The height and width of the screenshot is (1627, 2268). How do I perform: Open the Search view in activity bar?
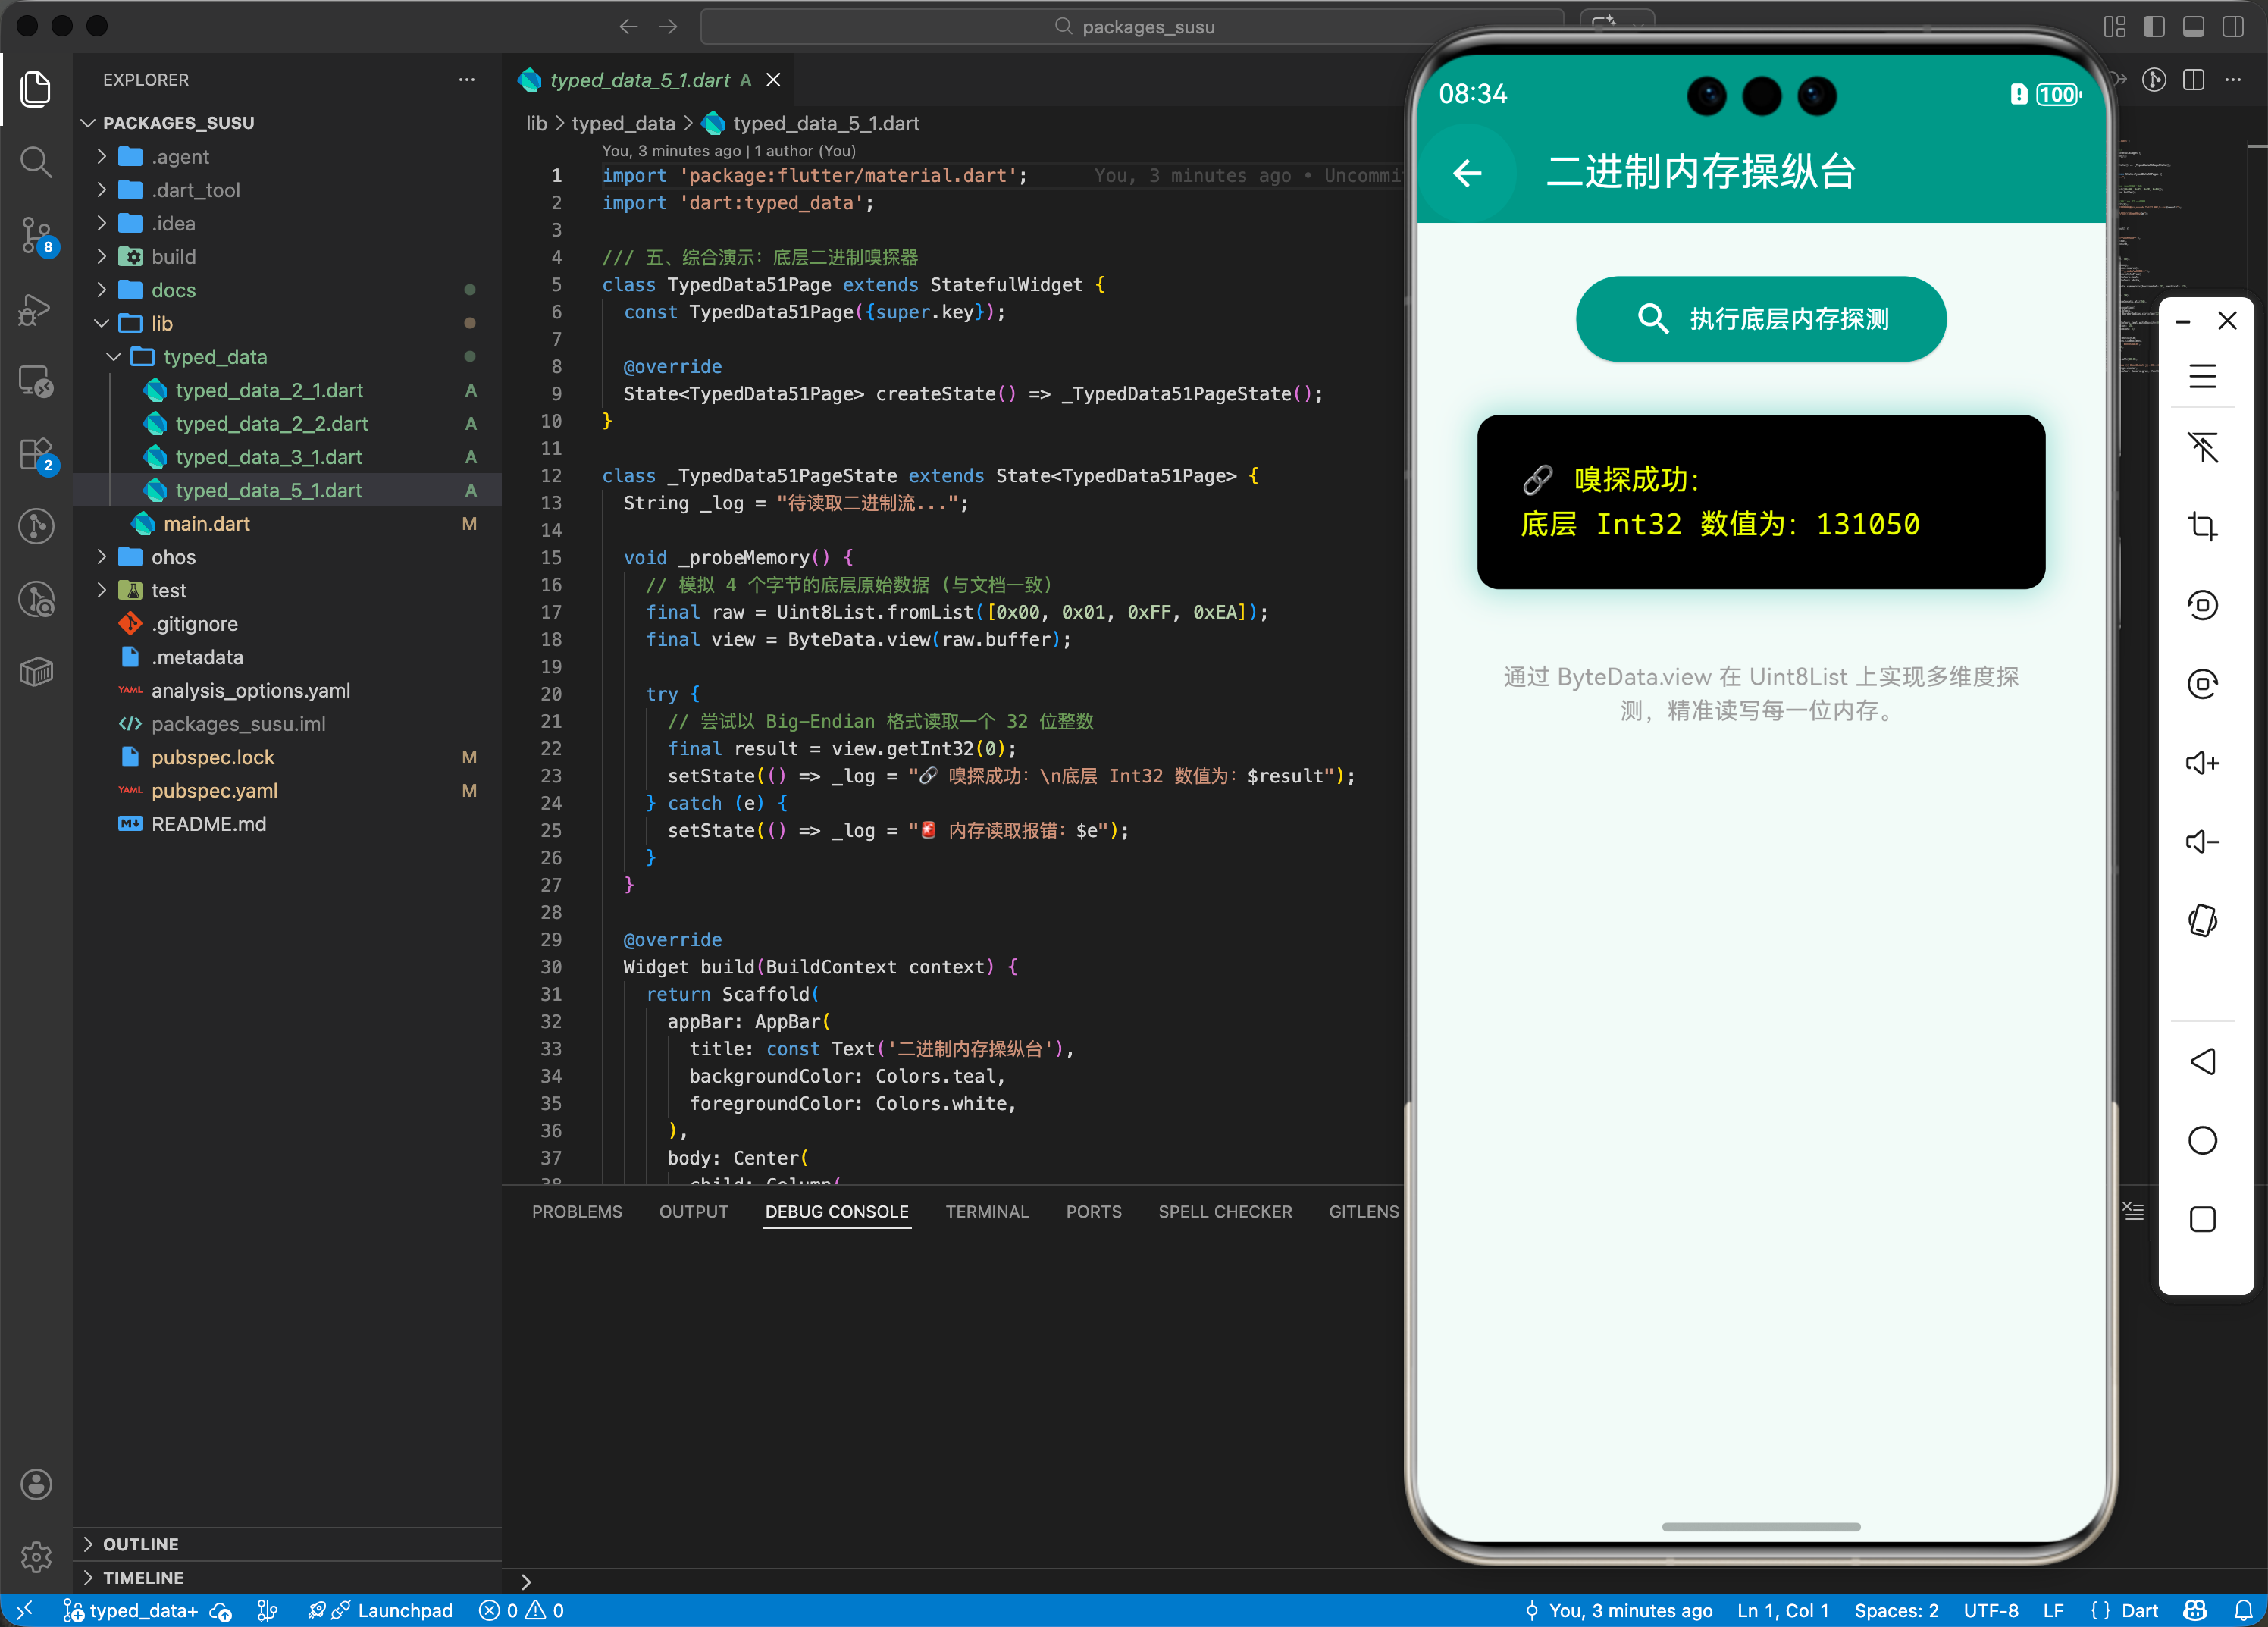36,161
